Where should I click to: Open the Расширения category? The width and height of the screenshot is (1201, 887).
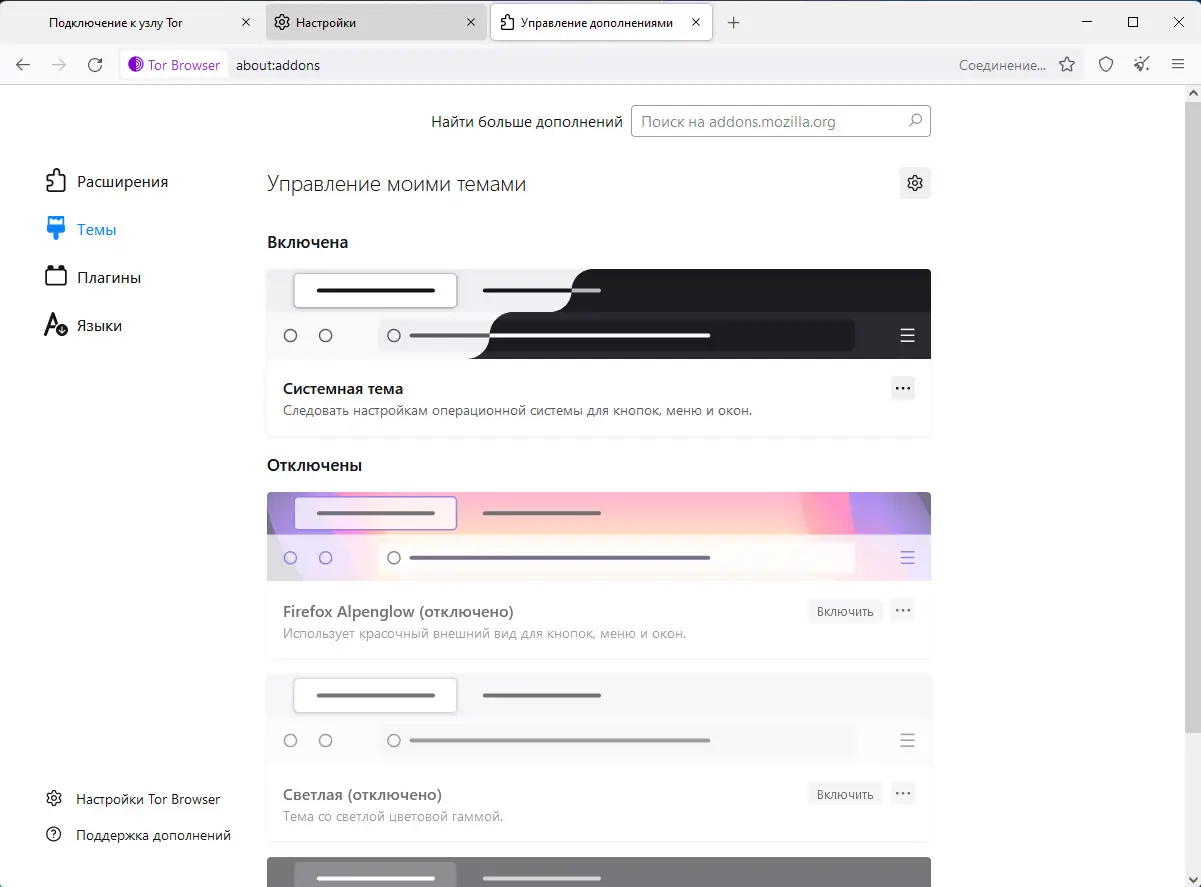click(107, 181)
